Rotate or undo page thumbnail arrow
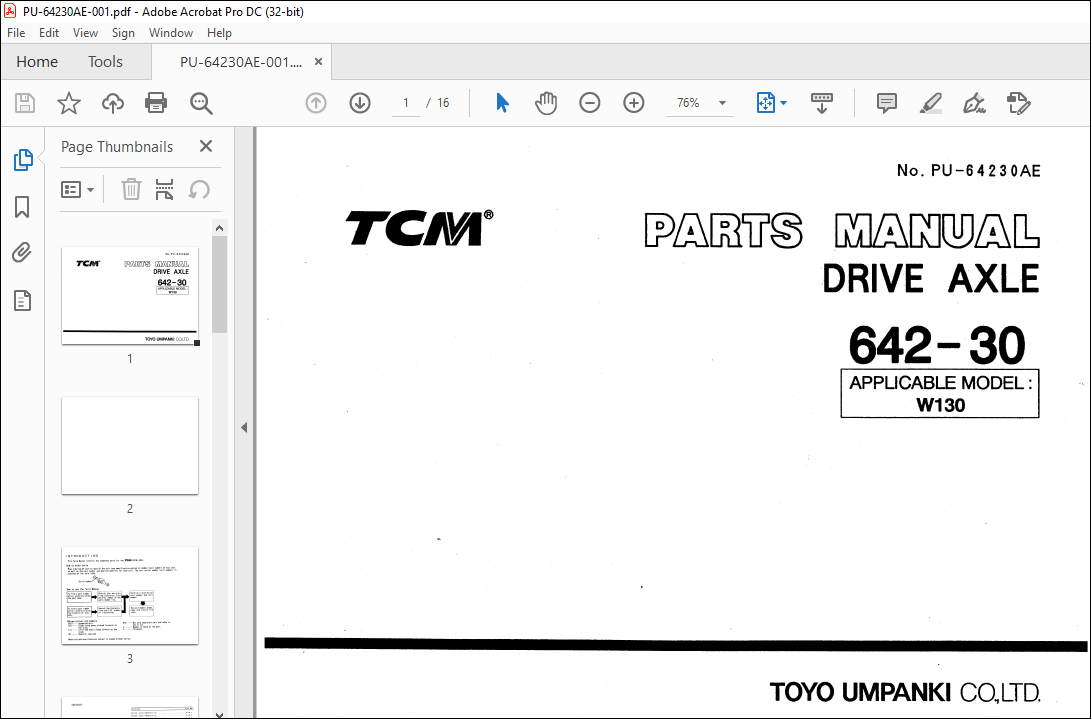1091x719 pixels. pos(200,189)
